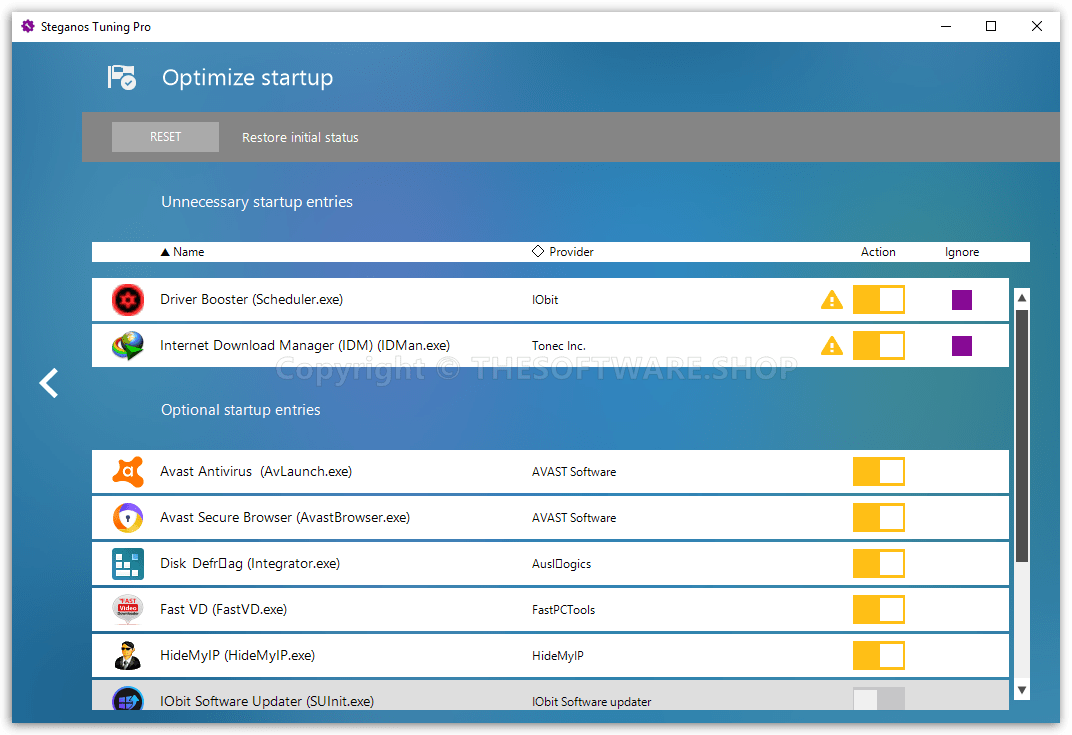Click the warning triangle for Driver Booster
The height and width of the screenshot is (735, 1072).
coord(831,300)
